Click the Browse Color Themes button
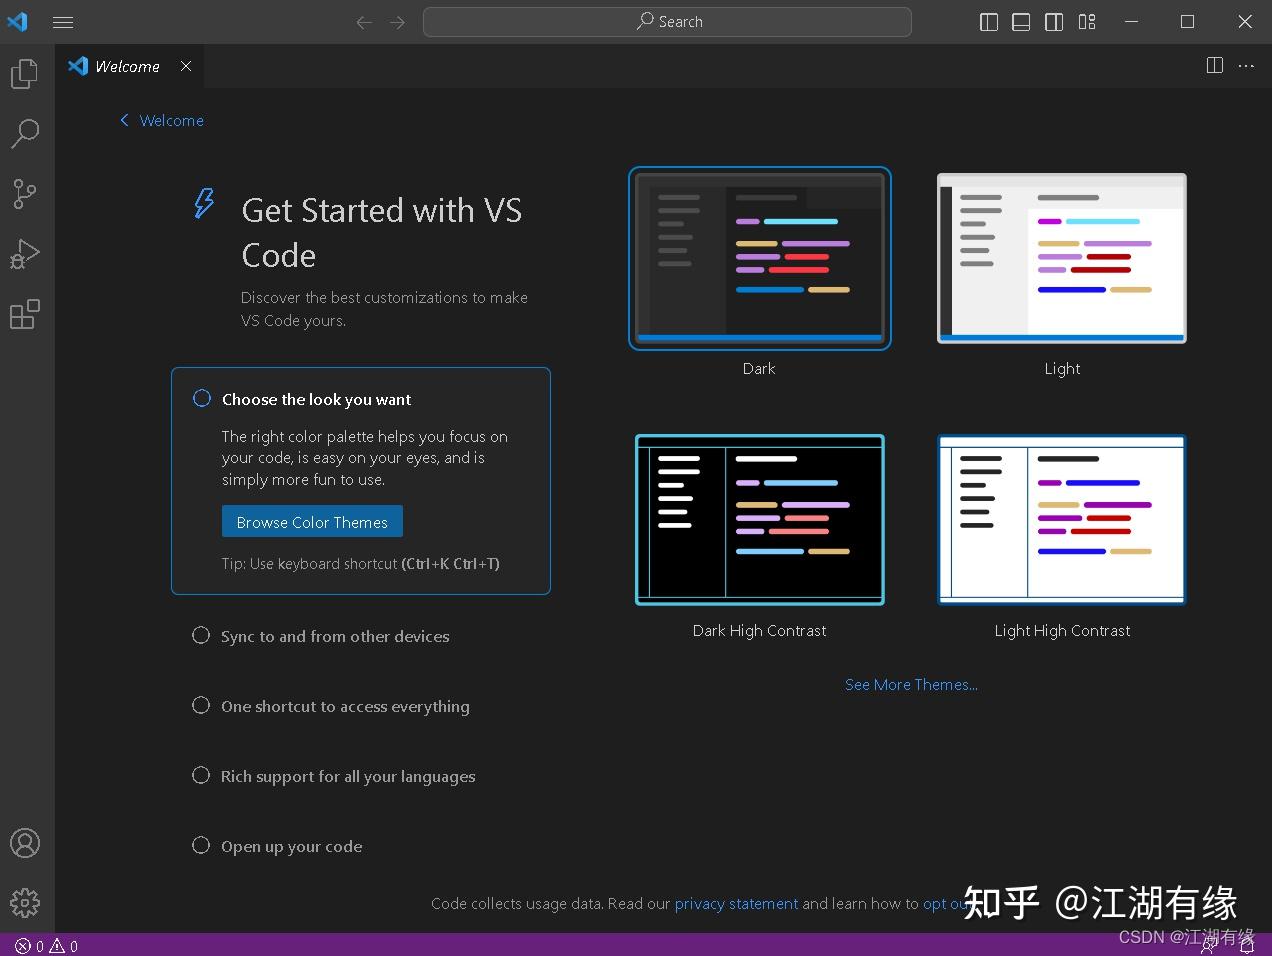 (311, 521)
